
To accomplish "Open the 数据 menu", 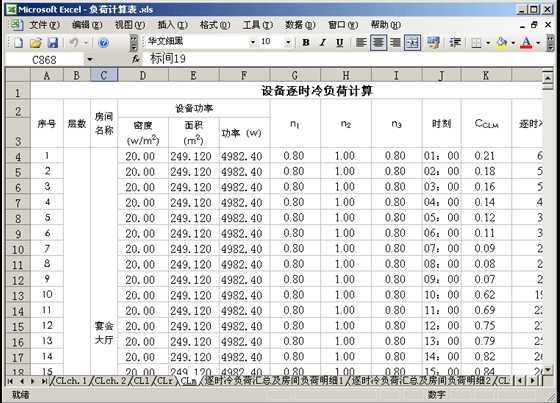I will tap(300, 25).
